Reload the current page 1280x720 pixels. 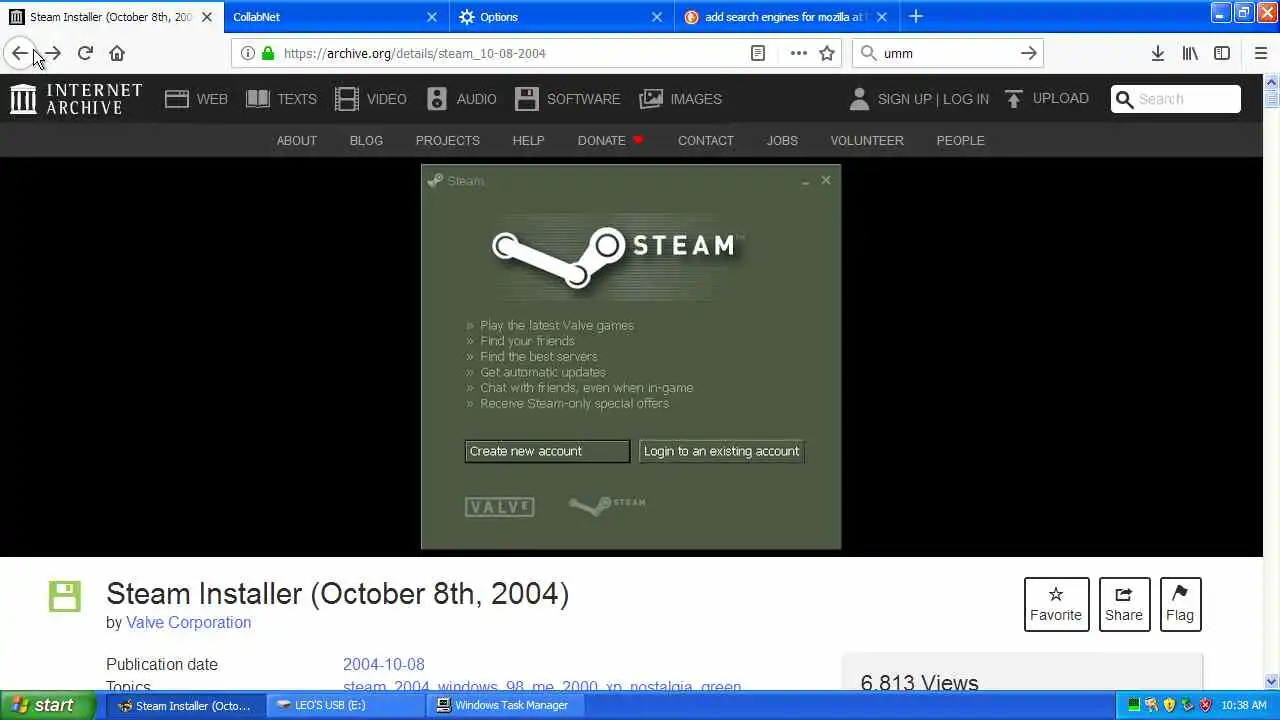tap(85, 53)
